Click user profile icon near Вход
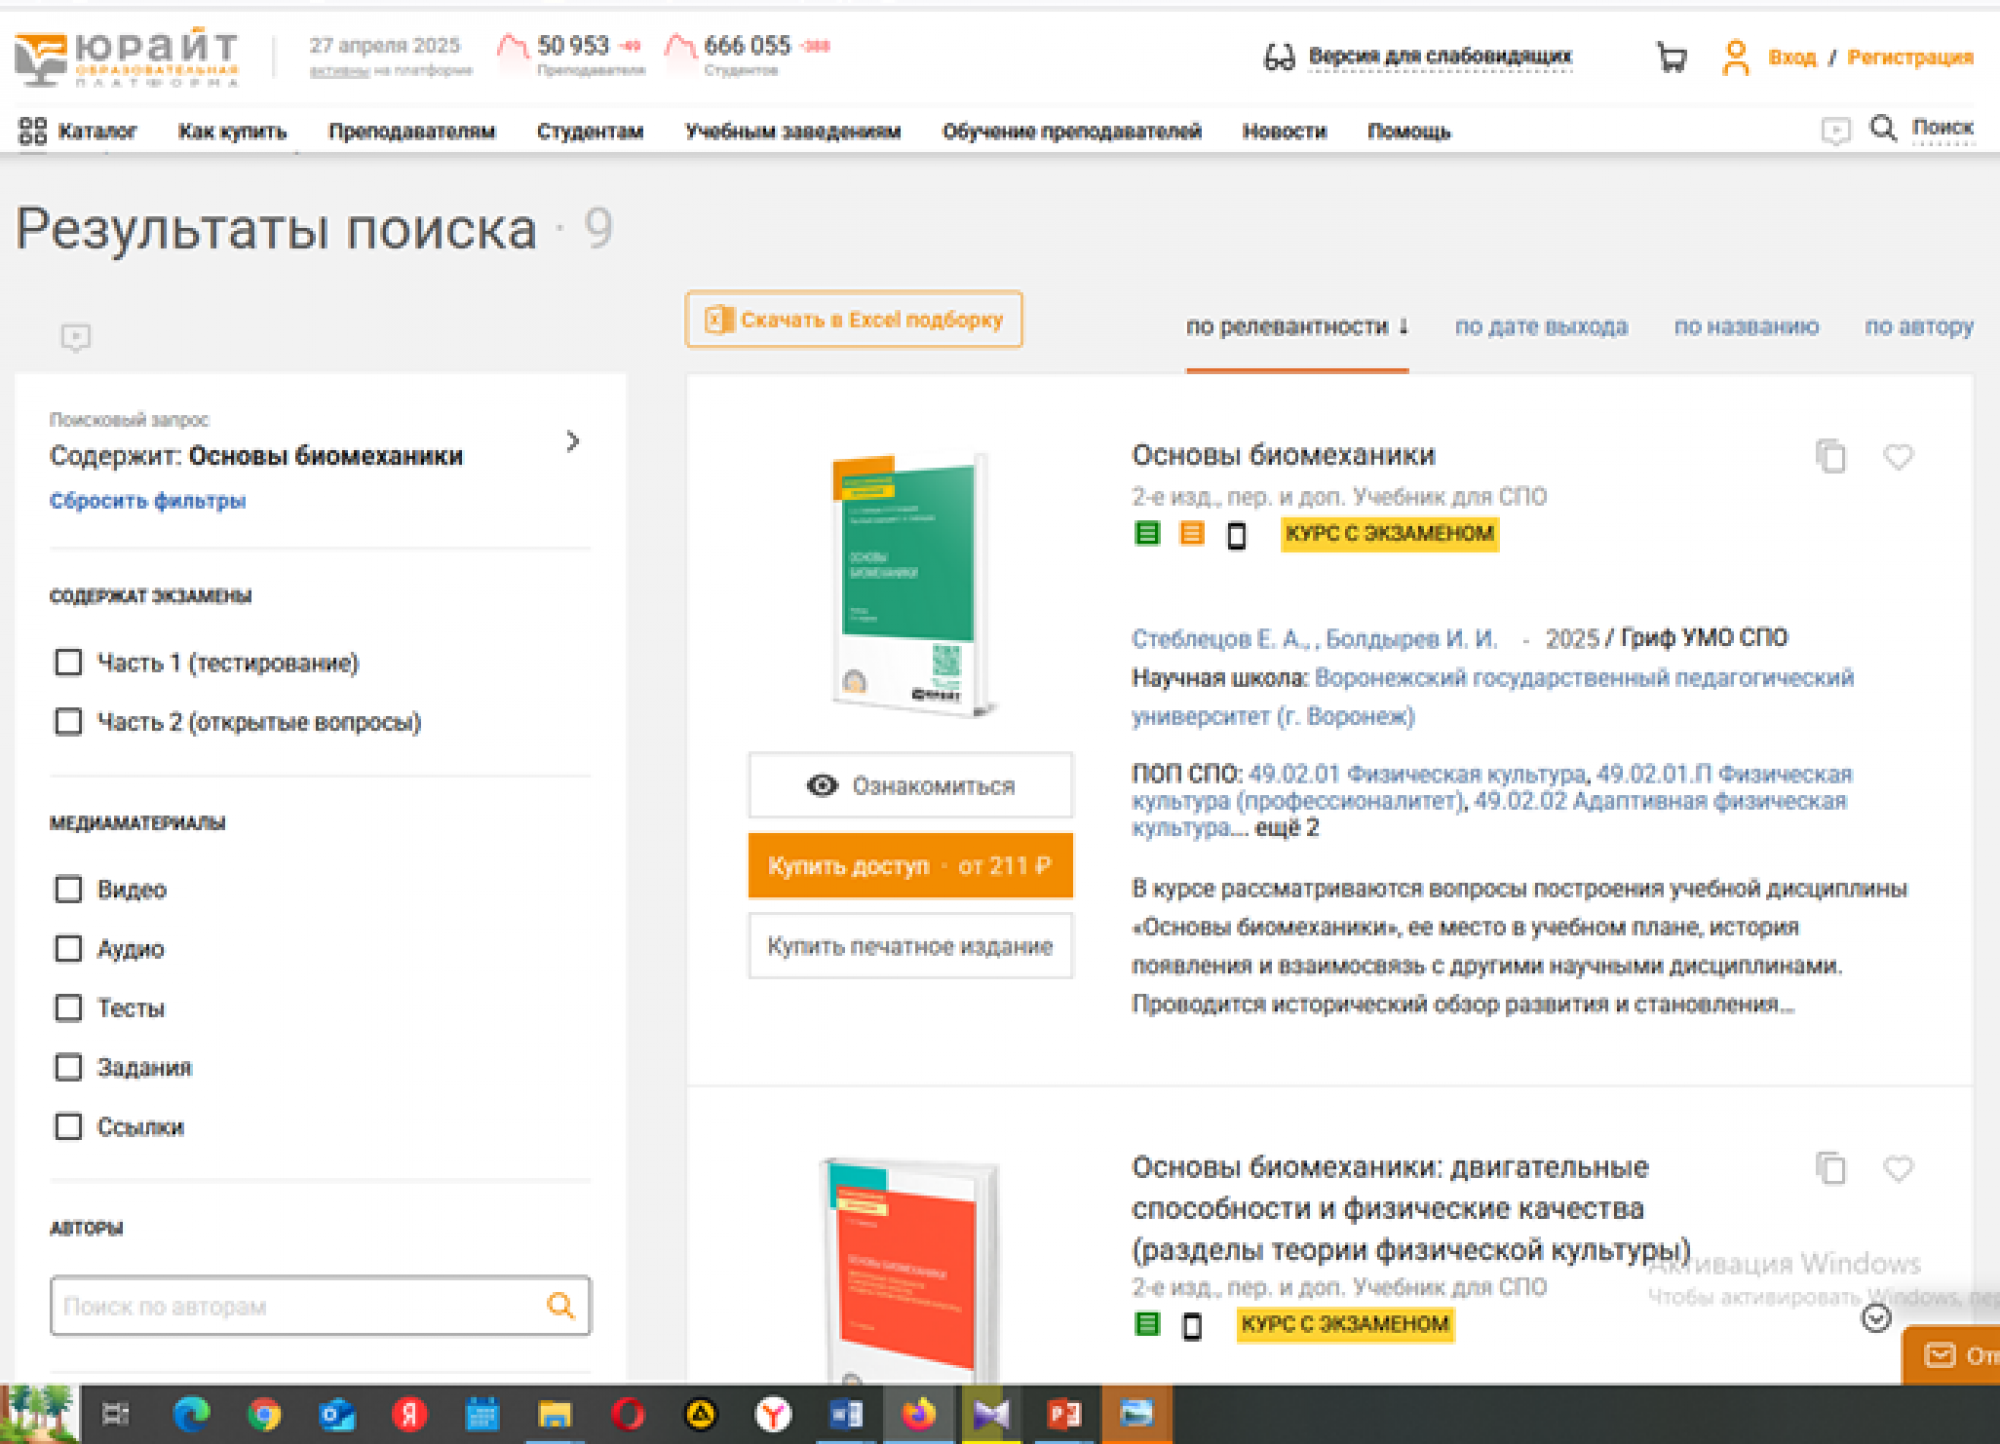 pyautogui.click(x=1736, y=57)
